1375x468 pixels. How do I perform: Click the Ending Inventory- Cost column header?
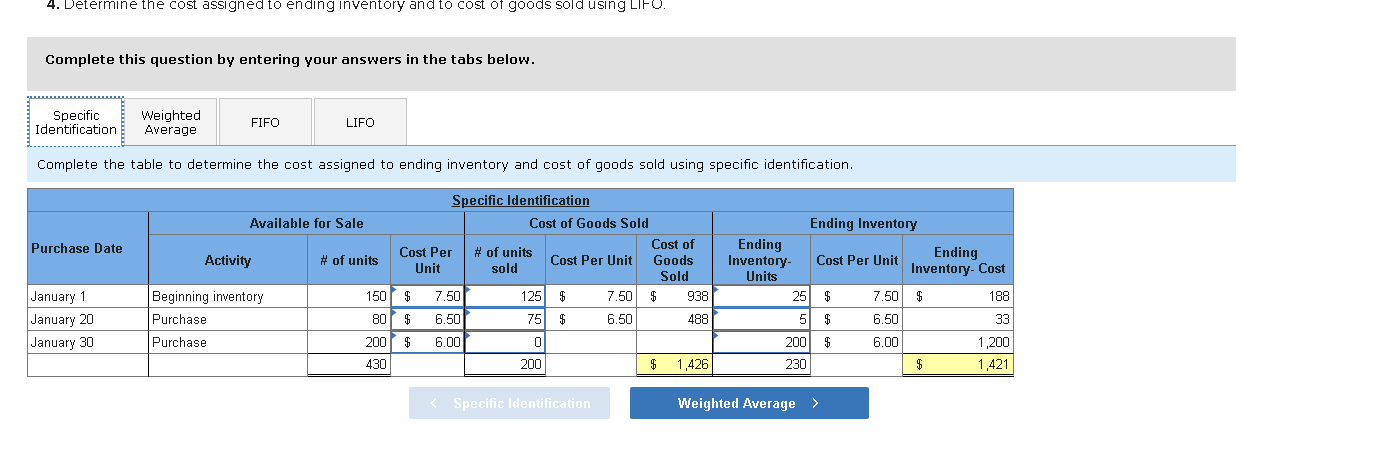[x=957, y=260]
